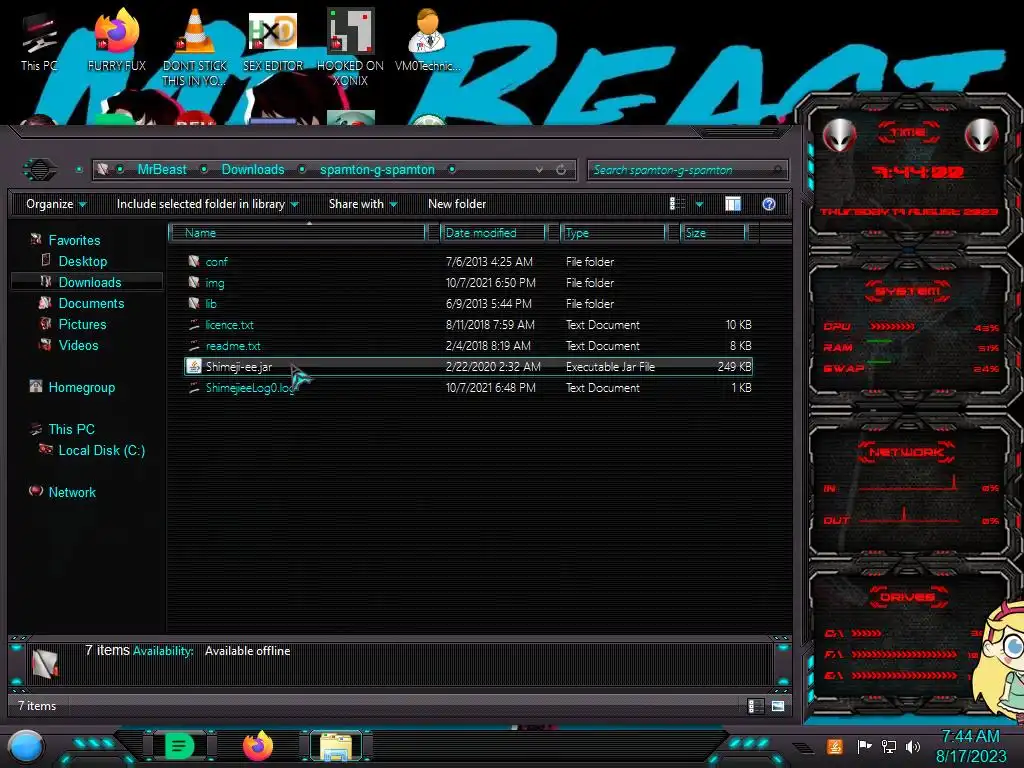Open the green notes app on taskbar
1024x768 pixels.
tap(180, 746)
